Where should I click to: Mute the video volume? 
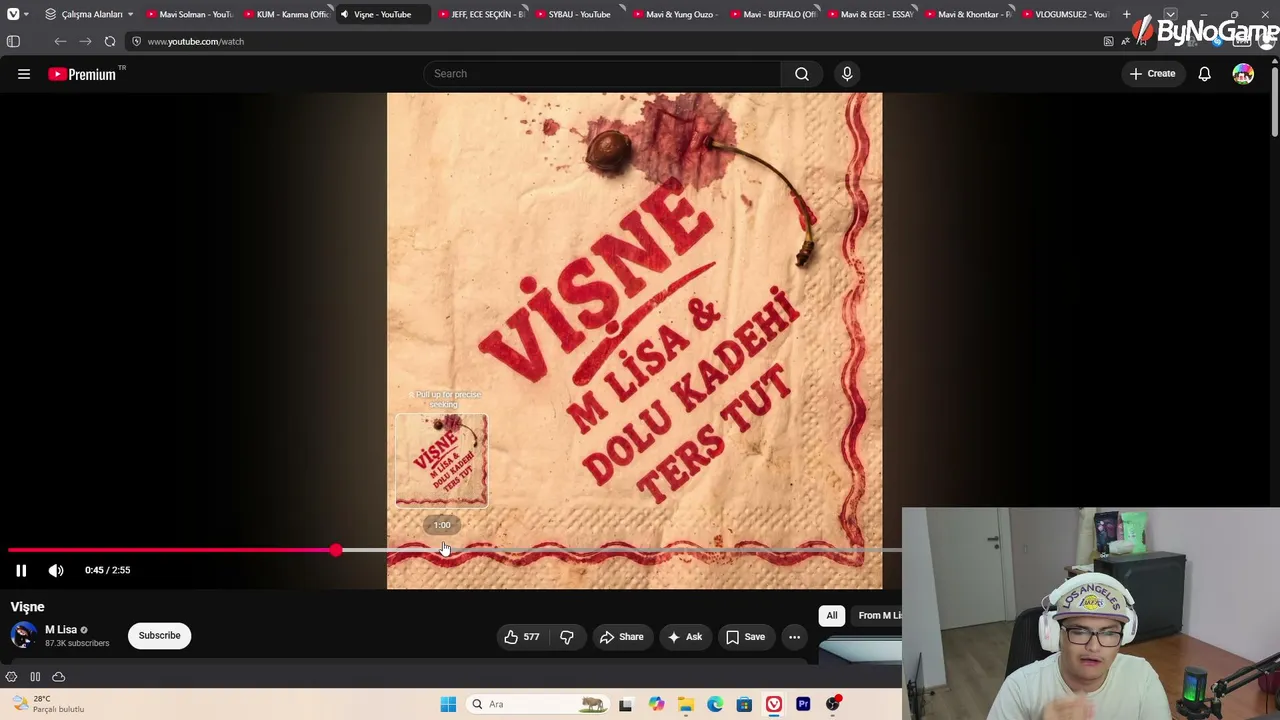coord(56,570)
